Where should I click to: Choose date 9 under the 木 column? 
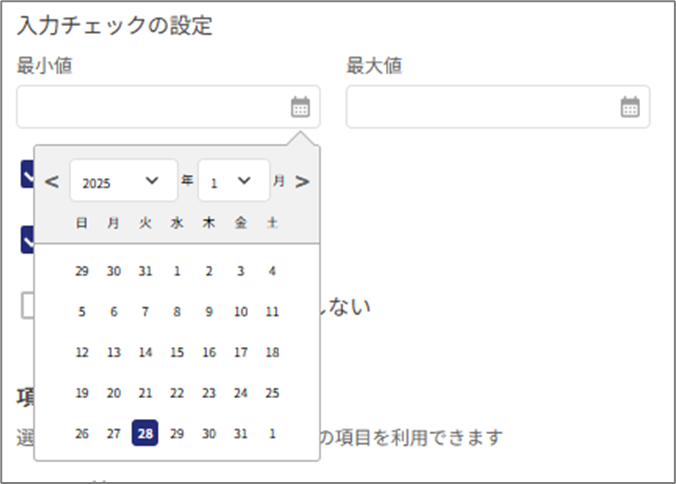209,311
